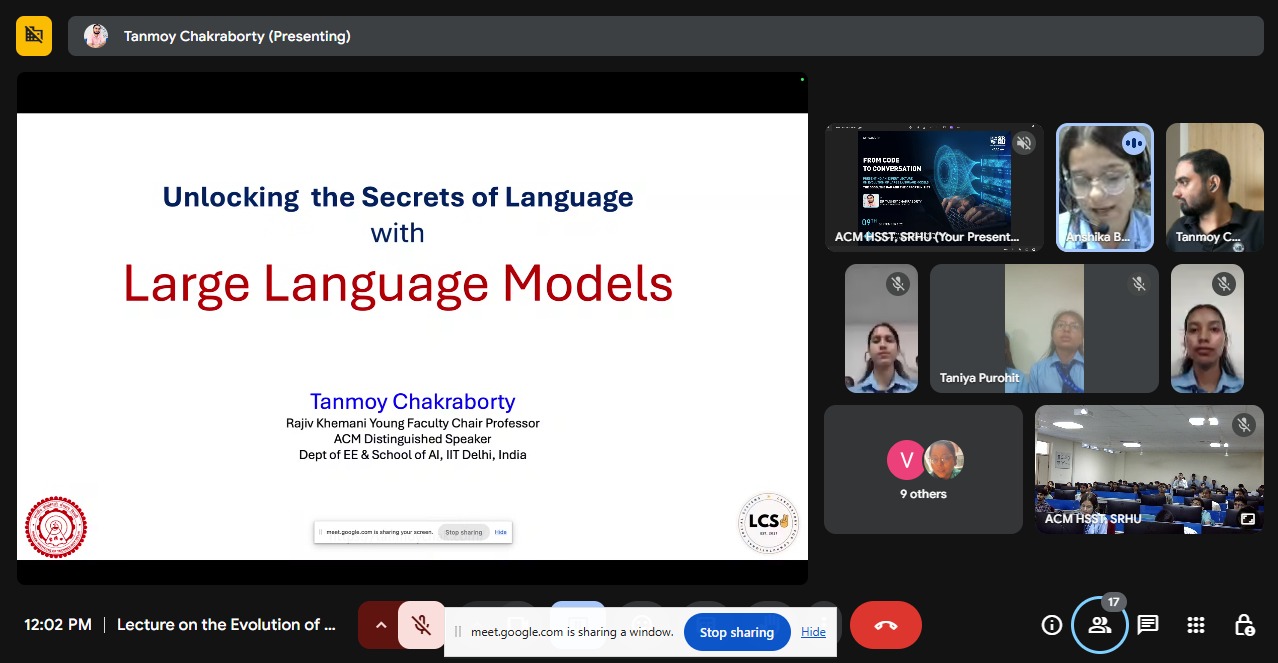Select Anshika's speaking video tile
1278x663 pixels.
(1104, 187)
